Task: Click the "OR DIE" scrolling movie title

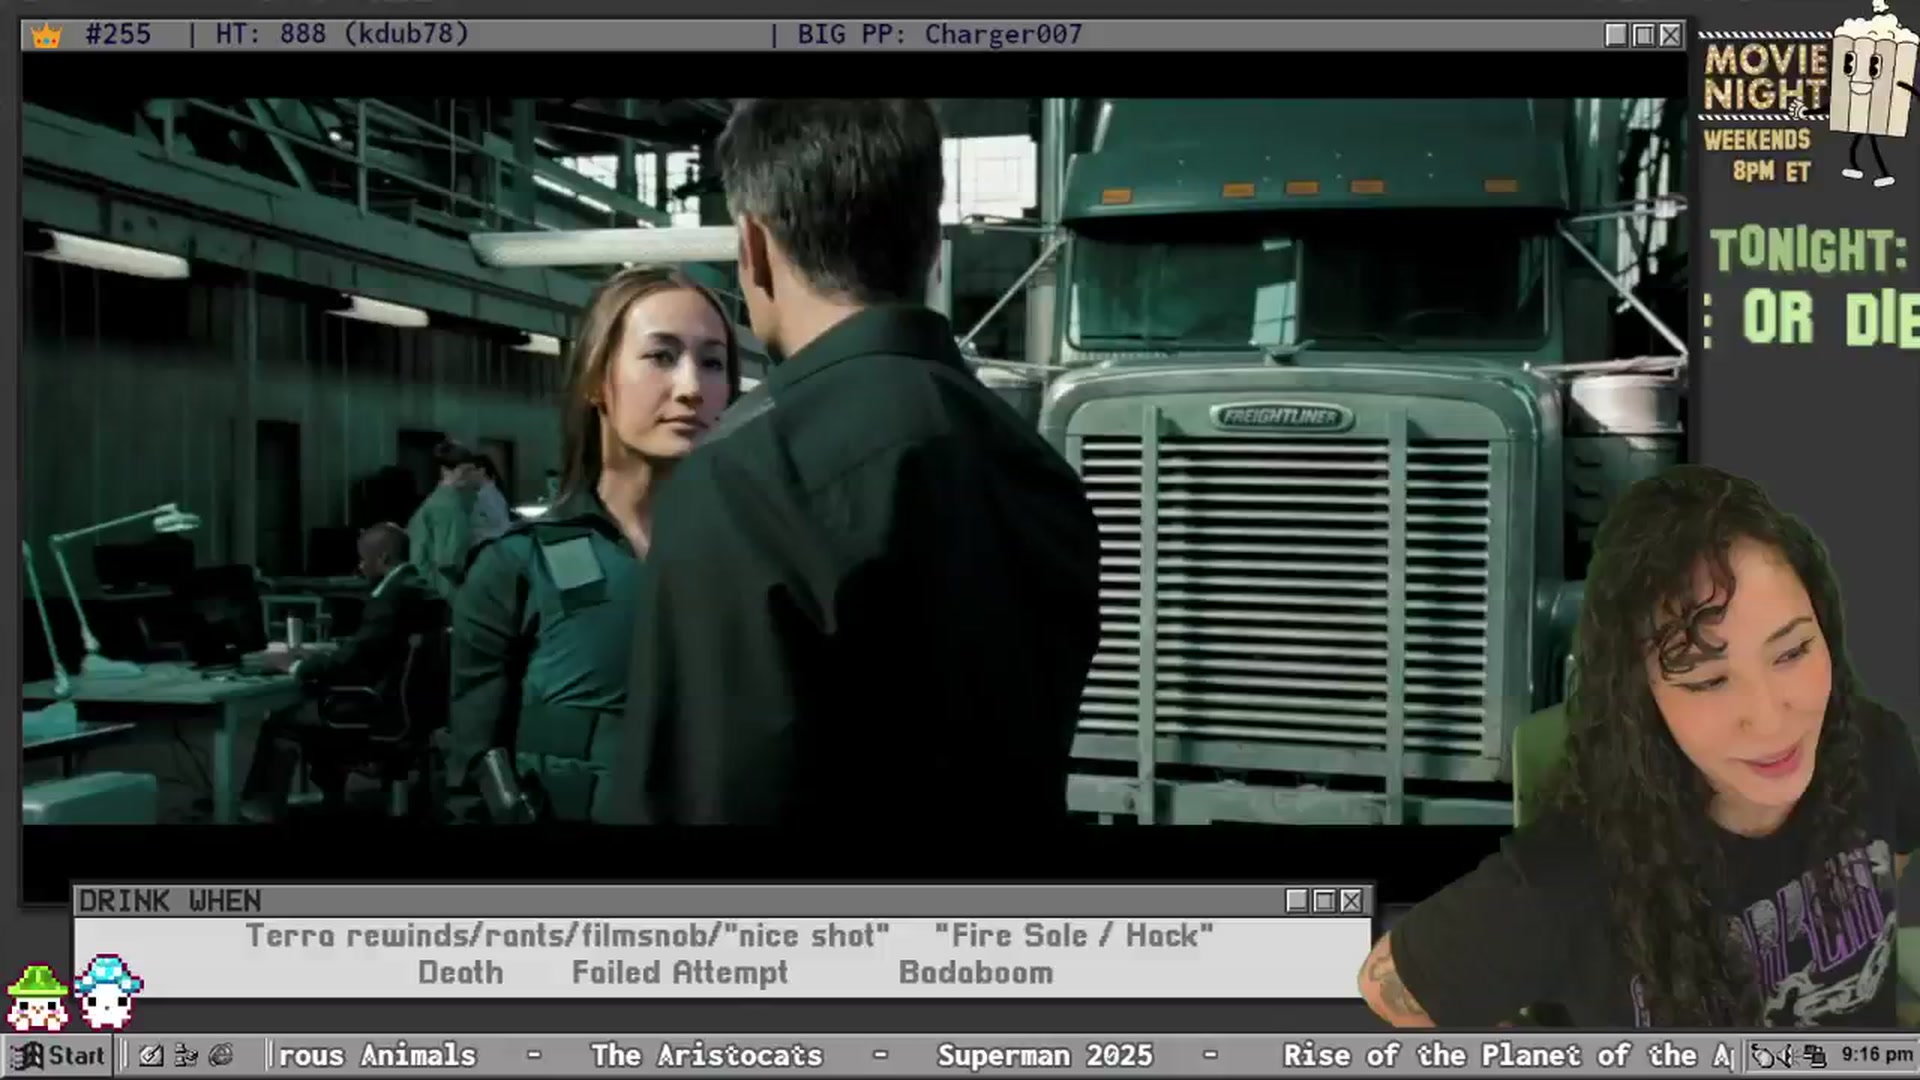Action: click(1830, 319)
